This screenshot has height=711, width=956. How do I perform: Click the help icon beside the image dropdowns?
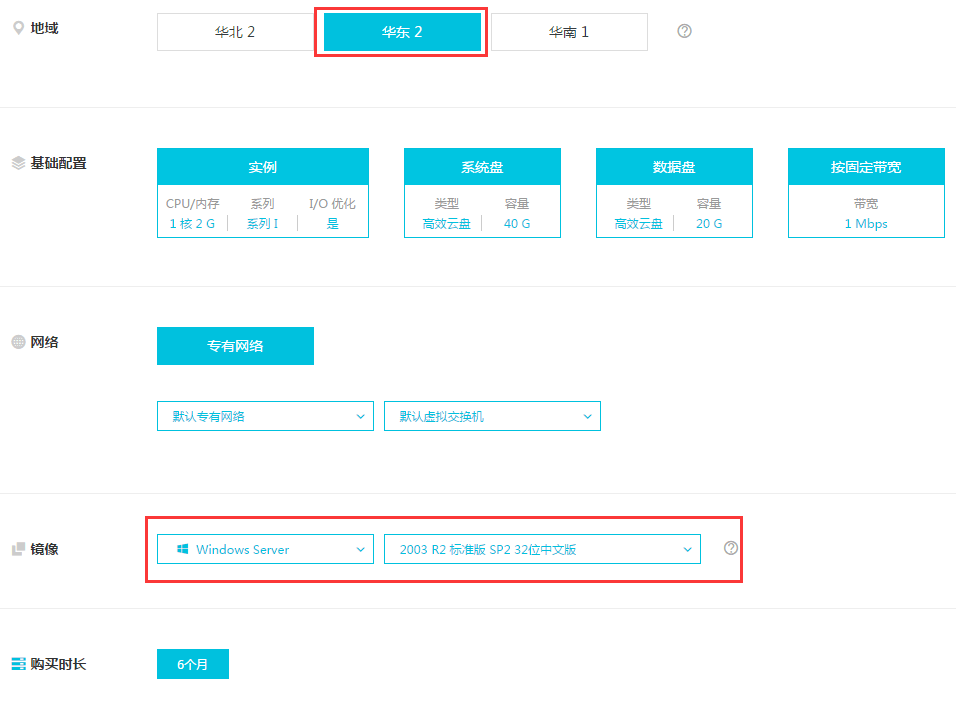pos(731,549)
